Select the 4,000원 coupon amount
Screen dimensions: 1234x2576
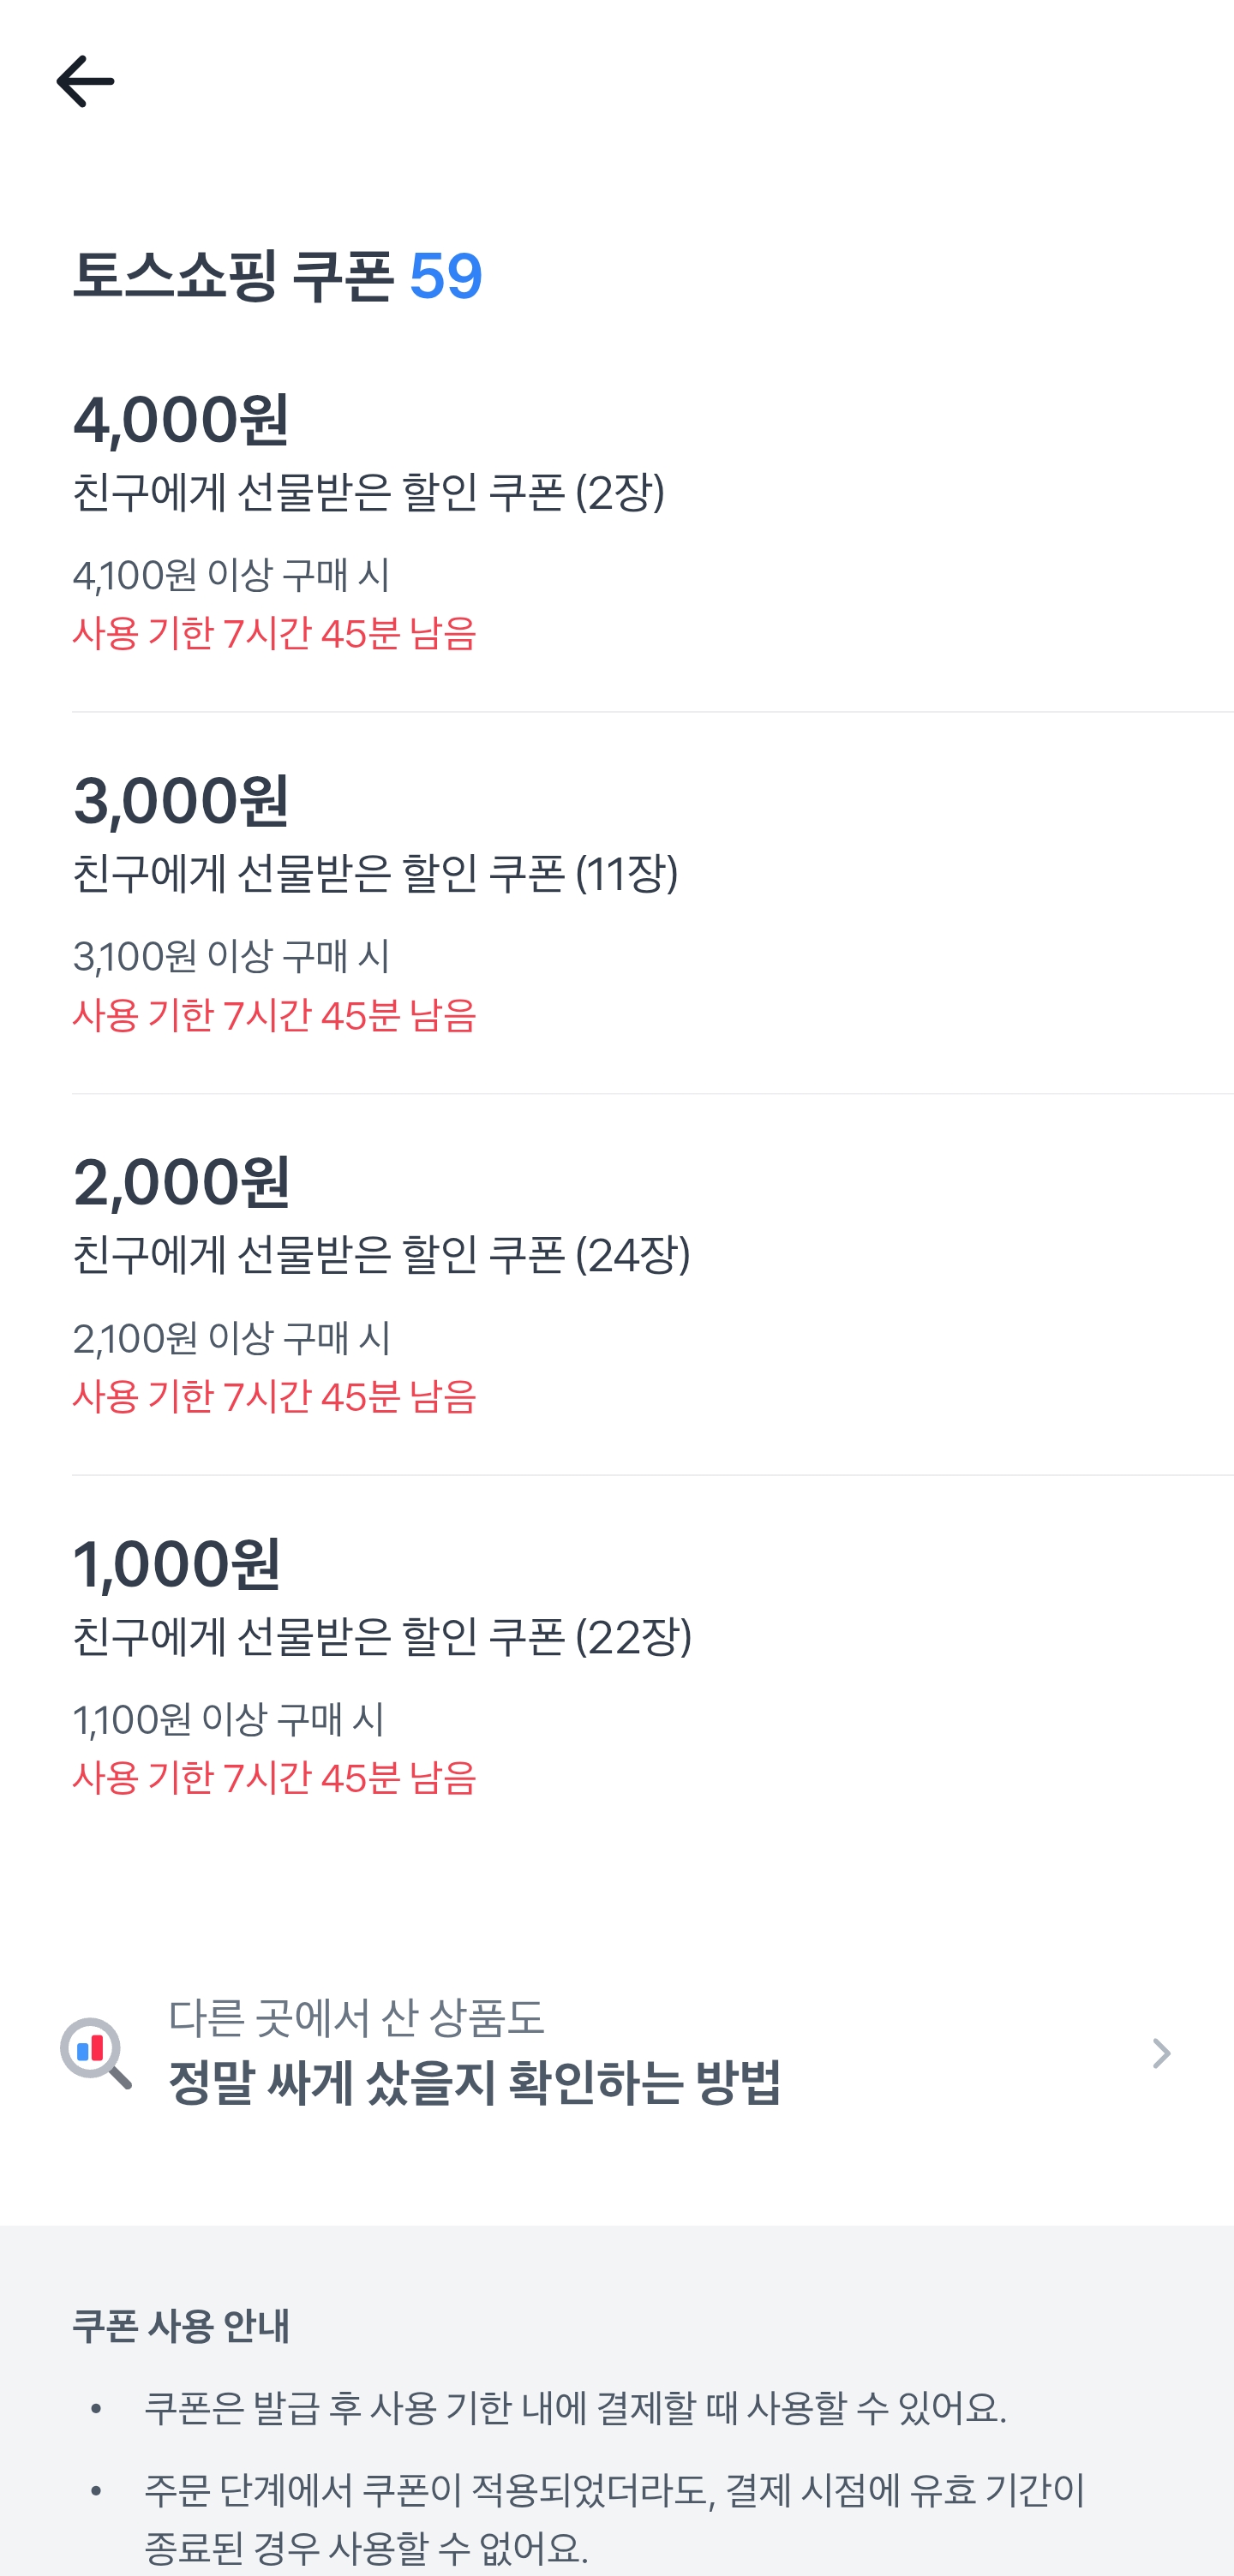(x=181, y=419)
